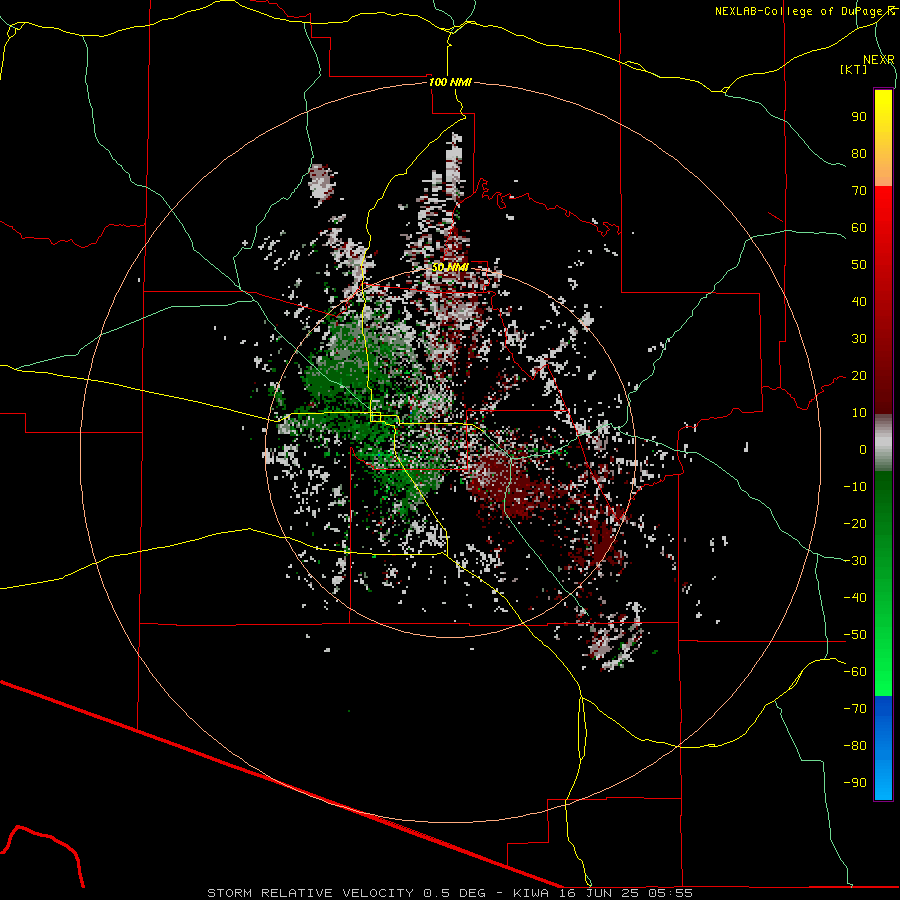Click the 50 NMI range ring label
Viewport: 900px width, 900px height.
tap(450, 267)
